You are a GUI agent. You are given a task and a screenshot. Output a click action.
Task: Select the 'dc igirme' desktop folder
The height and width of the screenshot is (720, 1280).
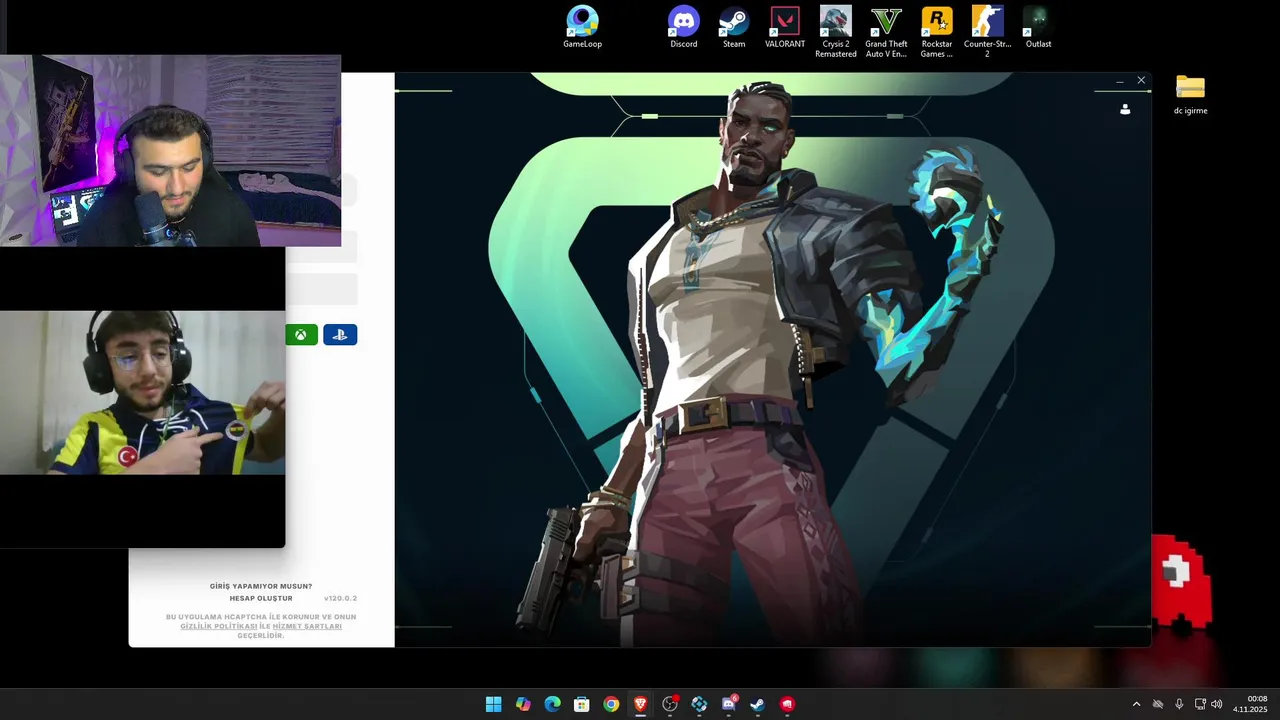tap(1190, 95)
